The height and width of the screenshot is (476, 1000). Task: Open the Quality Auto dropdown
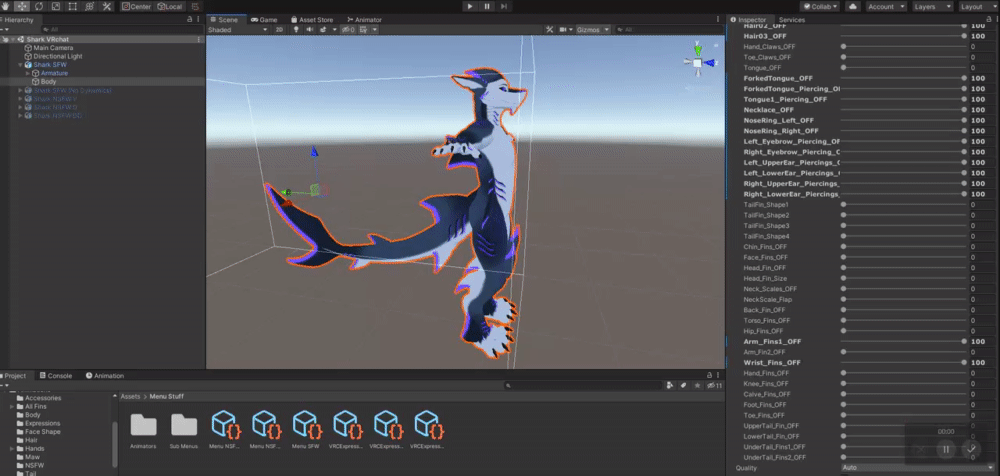[918, 468]
